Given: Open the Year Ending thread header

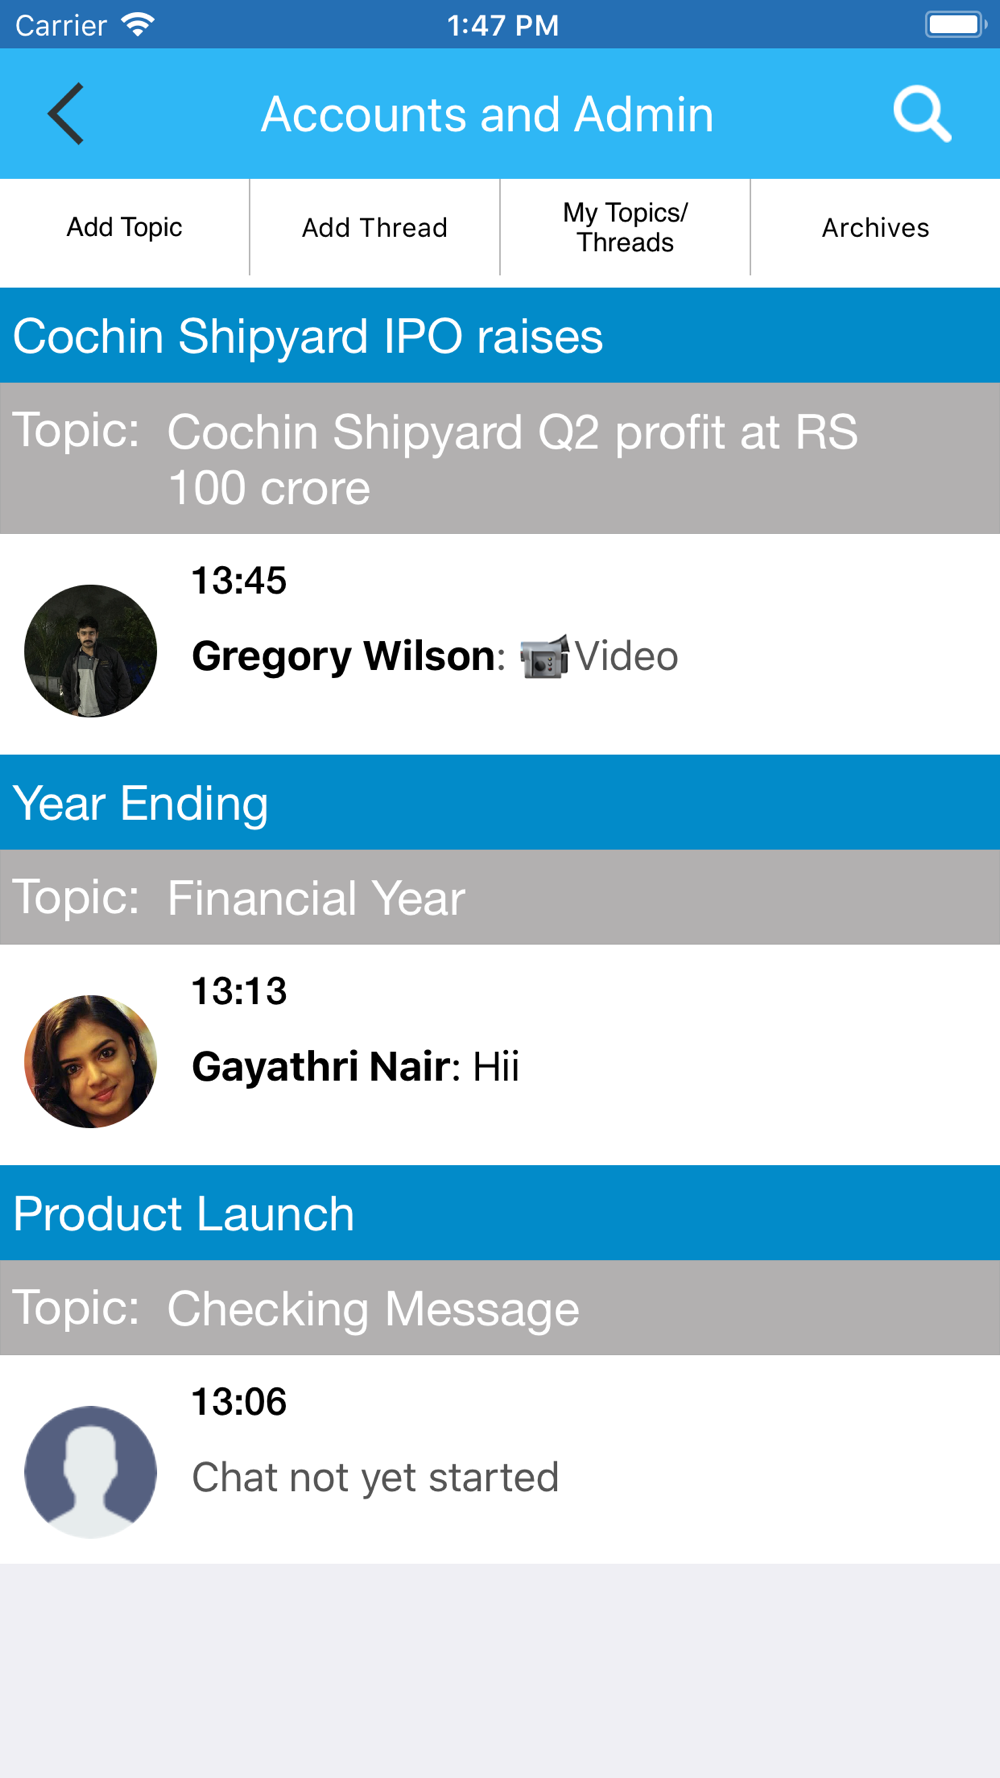Looking at the screenshot, I should (500, 803).
